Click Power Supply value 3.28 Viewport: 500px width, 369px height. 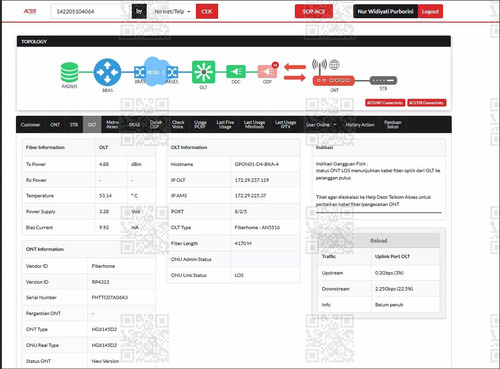point(104,212)
